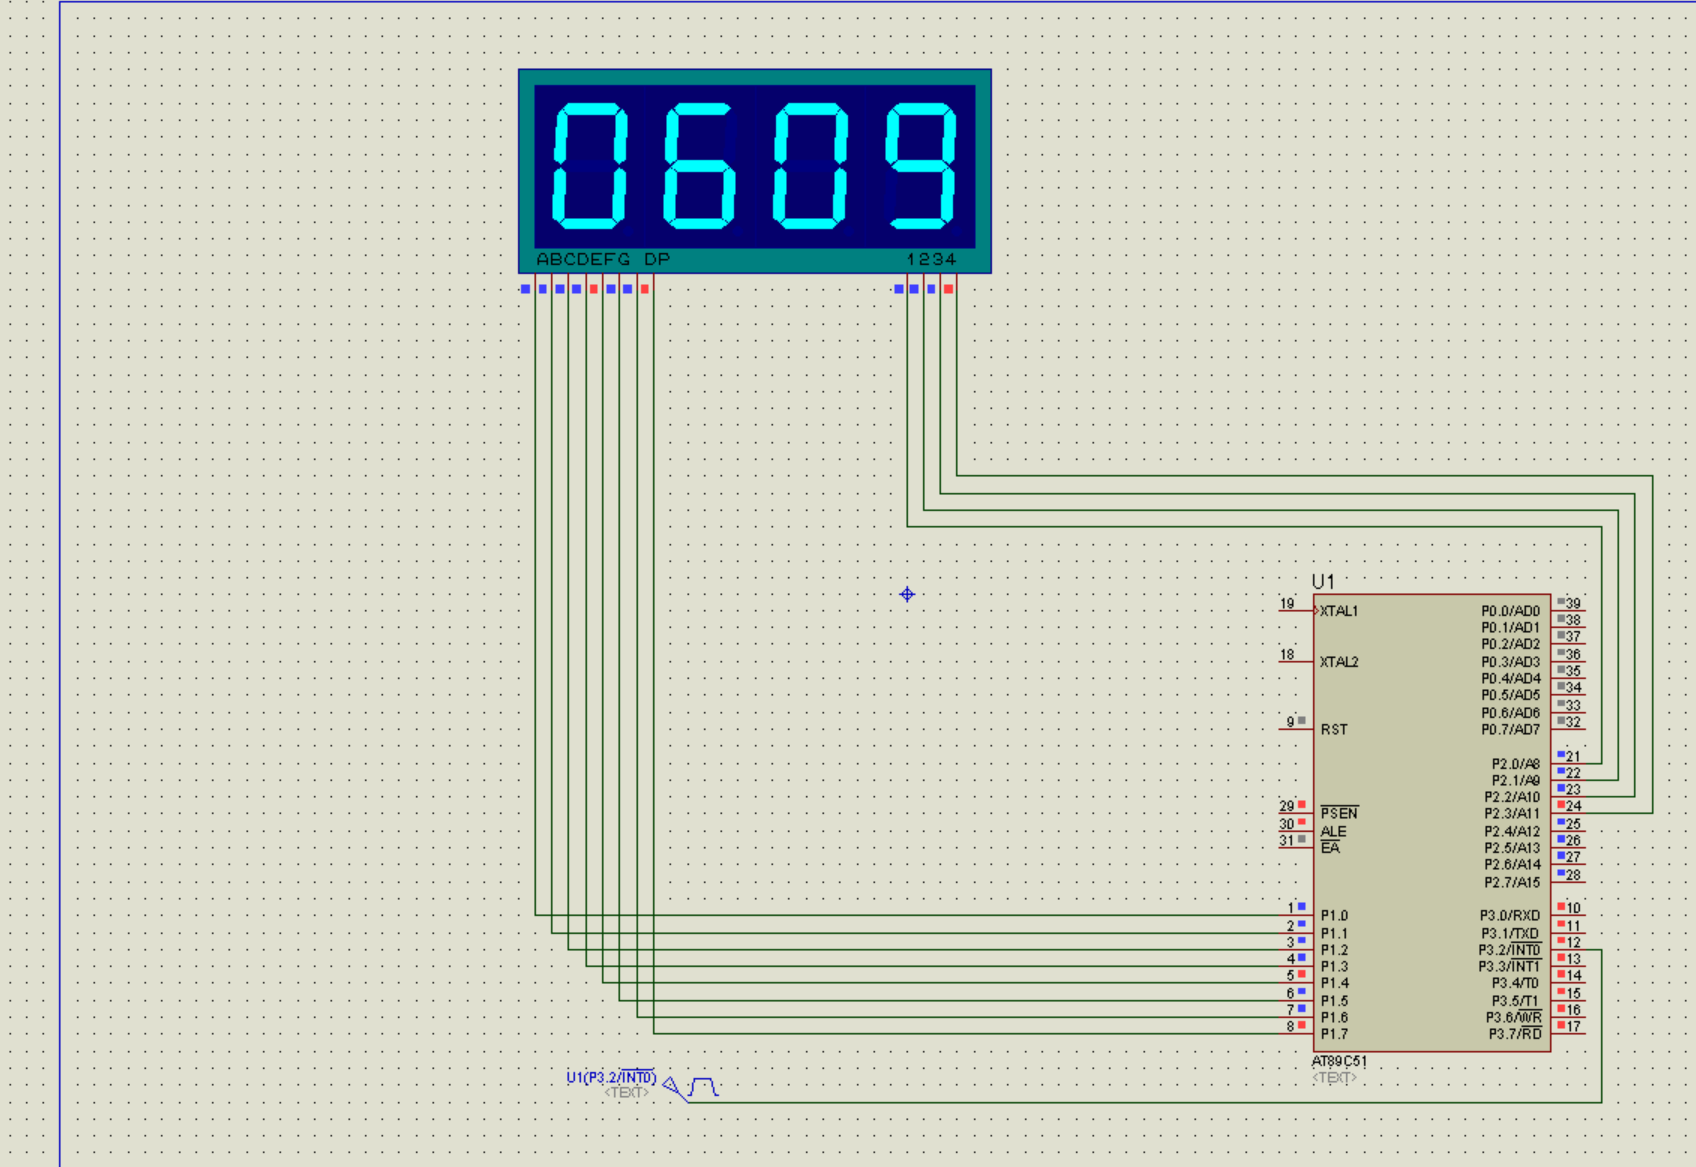Select the digit 6 on the display
1696x1167 pixels.
pyautogui.click(x=699, y=165)
